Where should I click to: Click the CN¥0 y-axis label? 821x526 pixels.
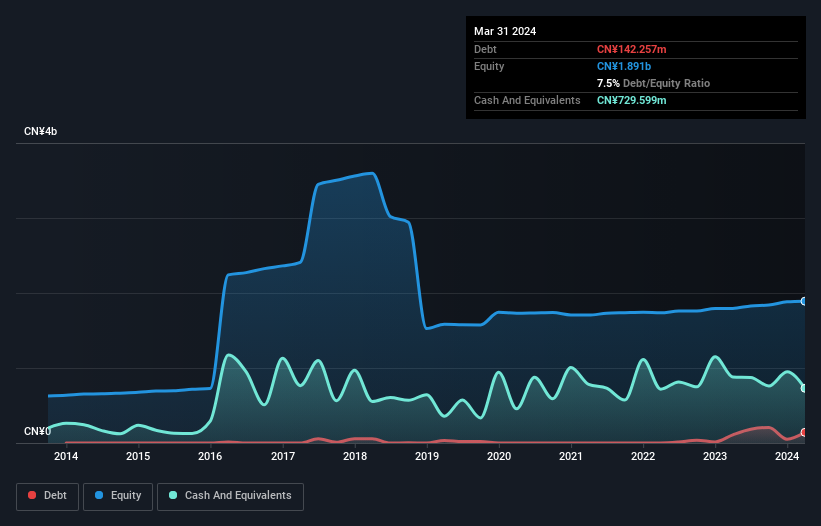click(37, 431)
